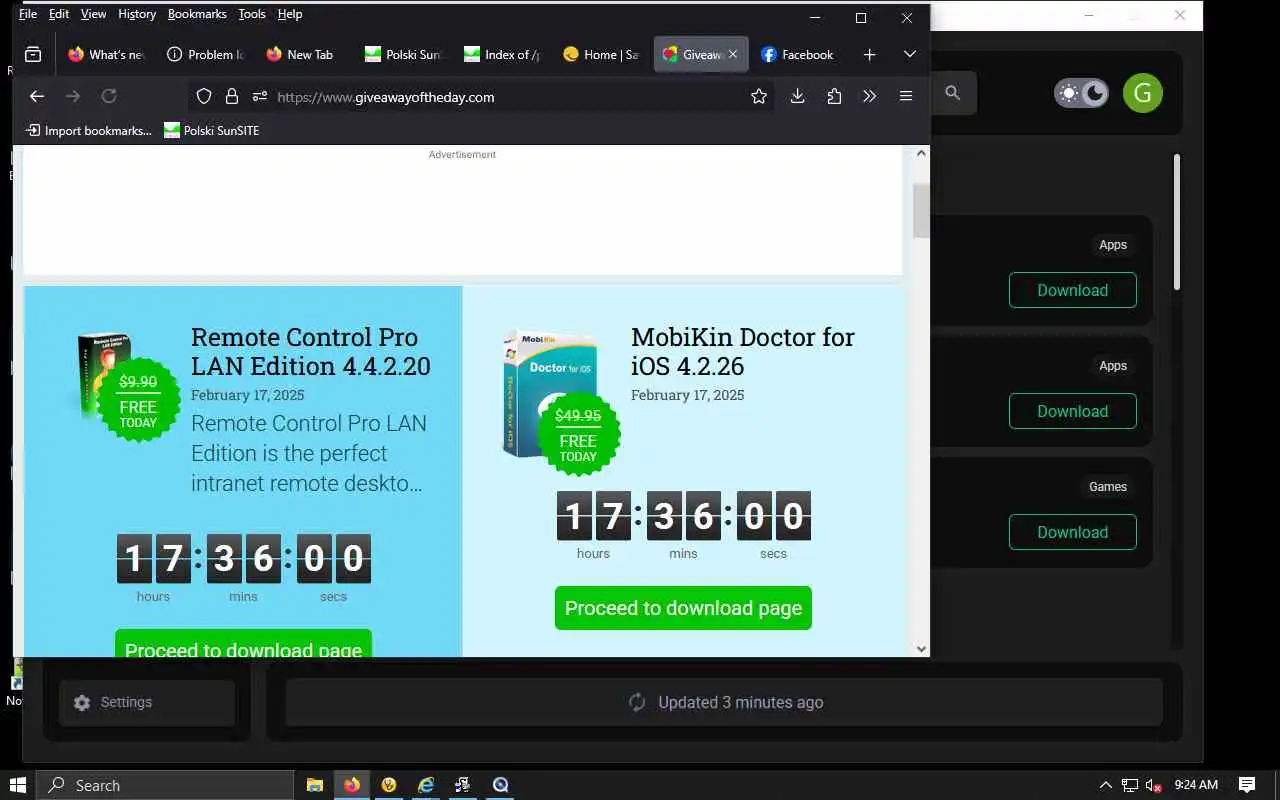This screenshot has height=800, width=1280.
Task: Open site permissions icon in address bar
Action: 260,96
